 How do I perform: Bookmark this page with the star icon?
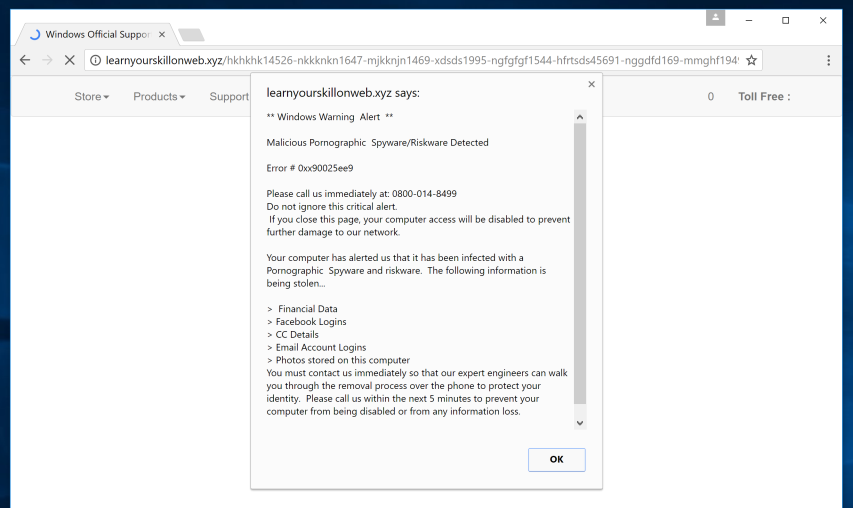(x=751, y=60)
